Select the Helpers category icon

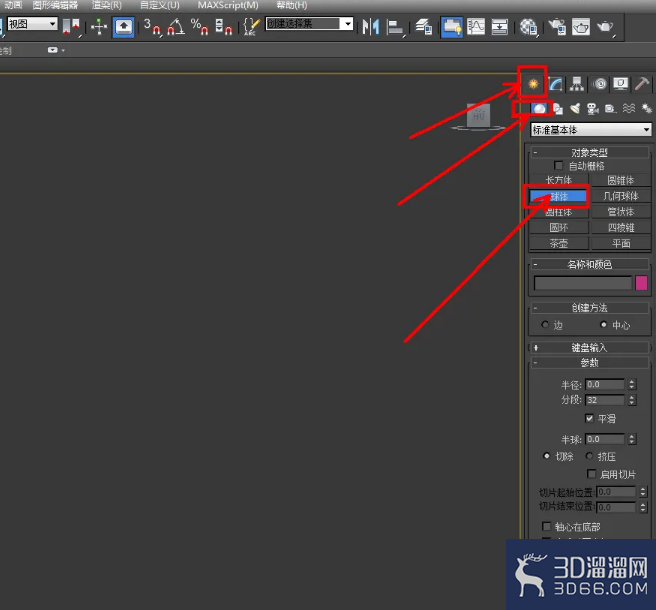click(610, 109)
